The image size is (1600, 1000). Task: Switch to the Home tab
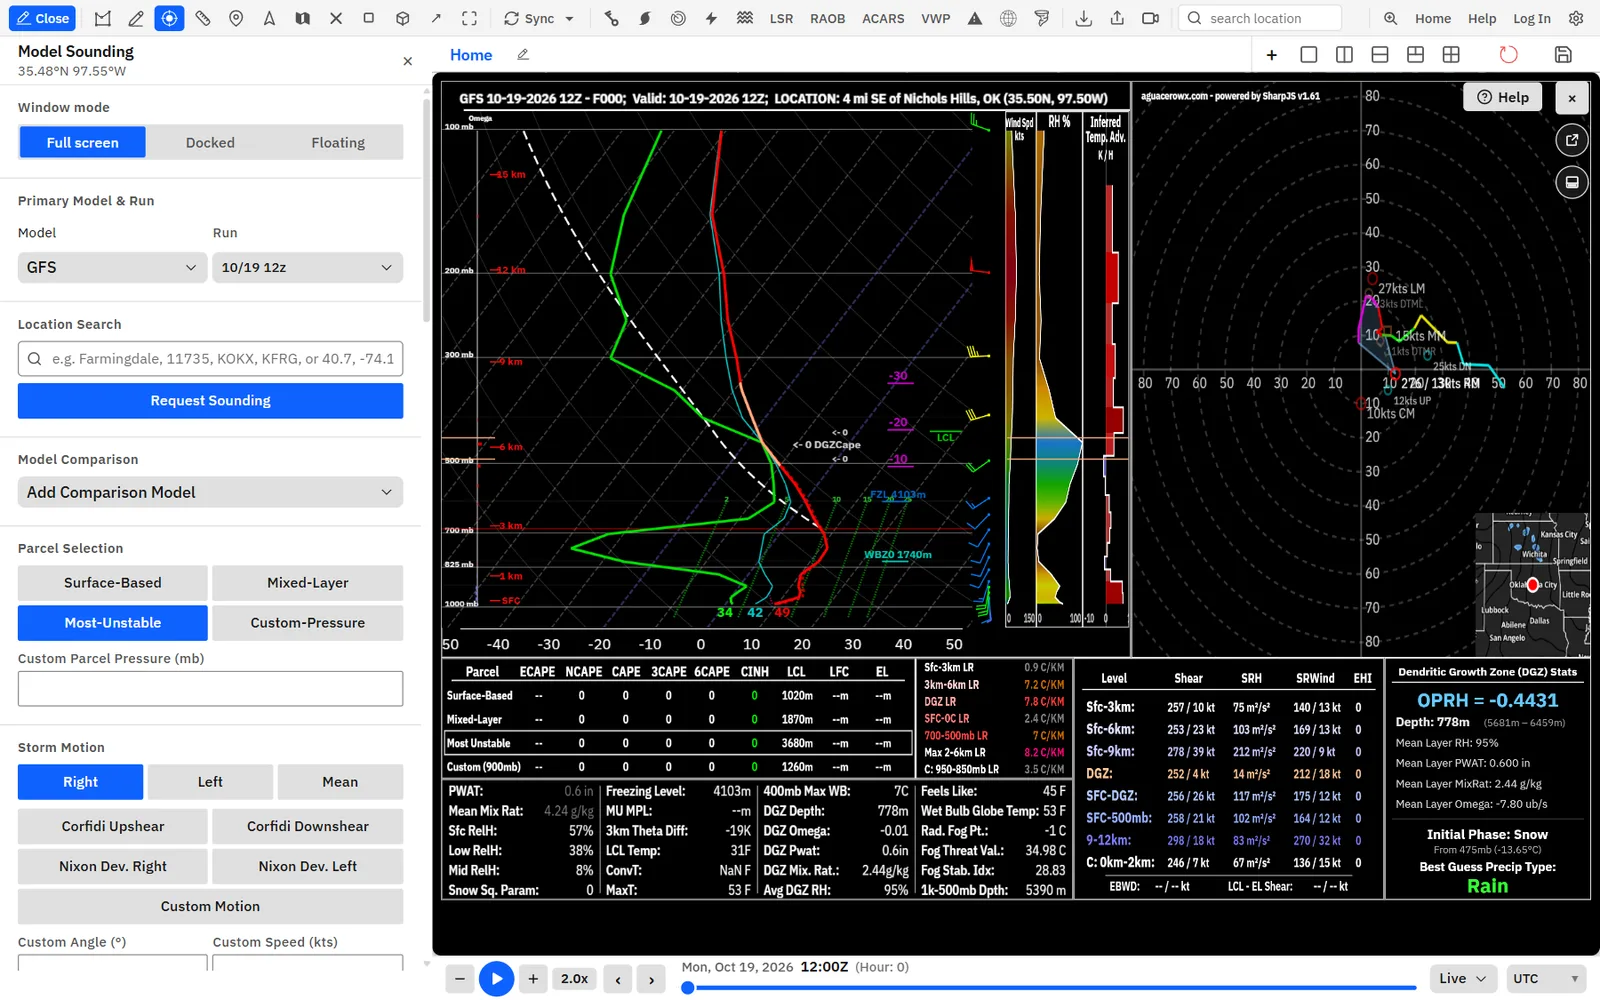click(471, 55)
